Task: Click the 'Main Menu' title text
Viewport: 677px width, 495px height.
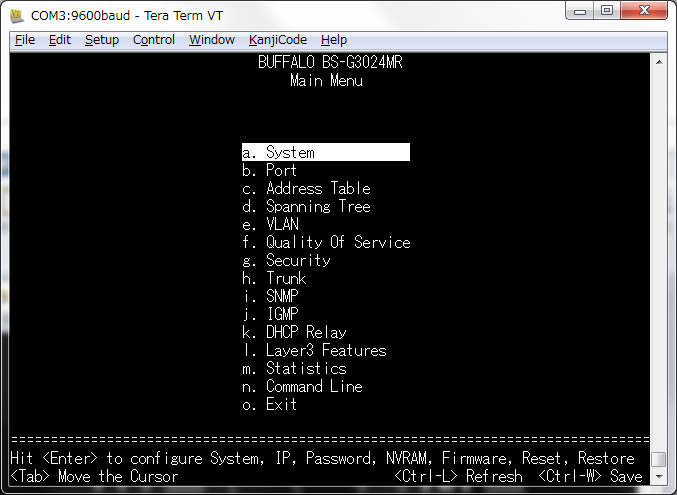Action: pos(326,80)
